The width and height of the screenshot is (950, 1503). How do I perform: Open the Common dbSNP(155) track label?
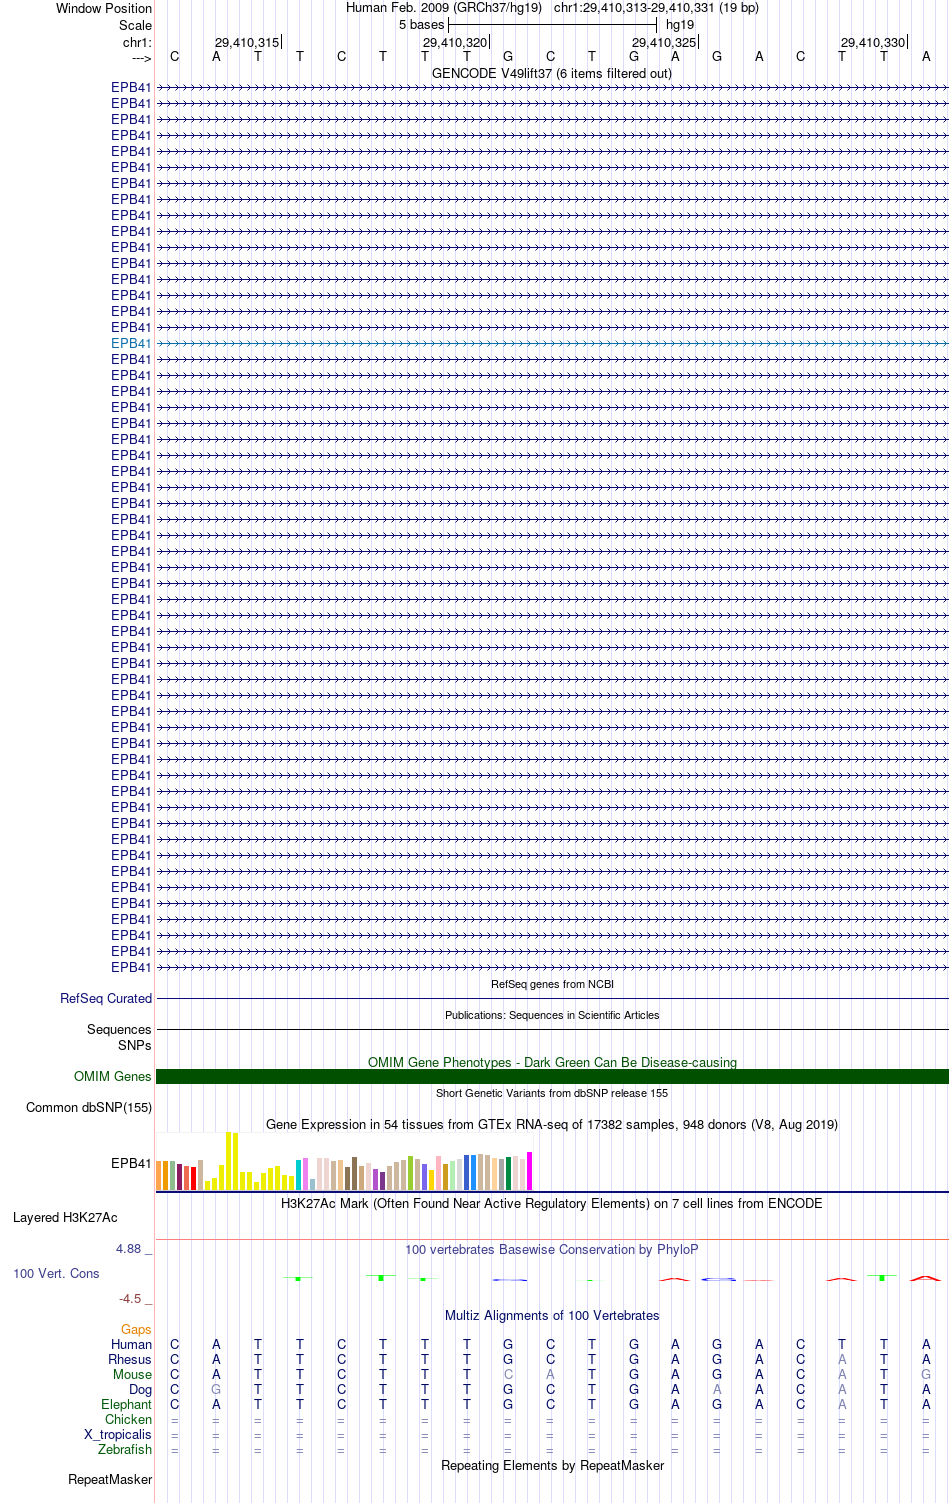[89, 1107]
